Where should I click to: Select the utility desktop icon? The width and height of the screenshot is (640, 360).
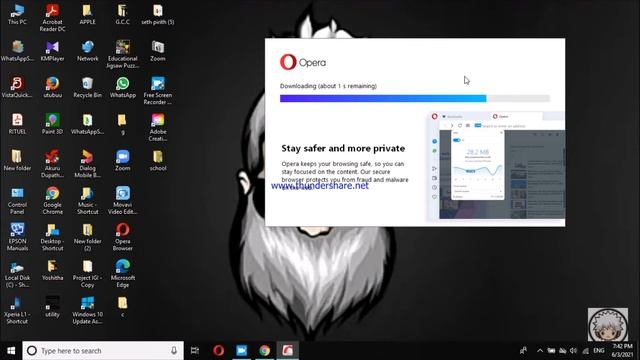point(52,307)
